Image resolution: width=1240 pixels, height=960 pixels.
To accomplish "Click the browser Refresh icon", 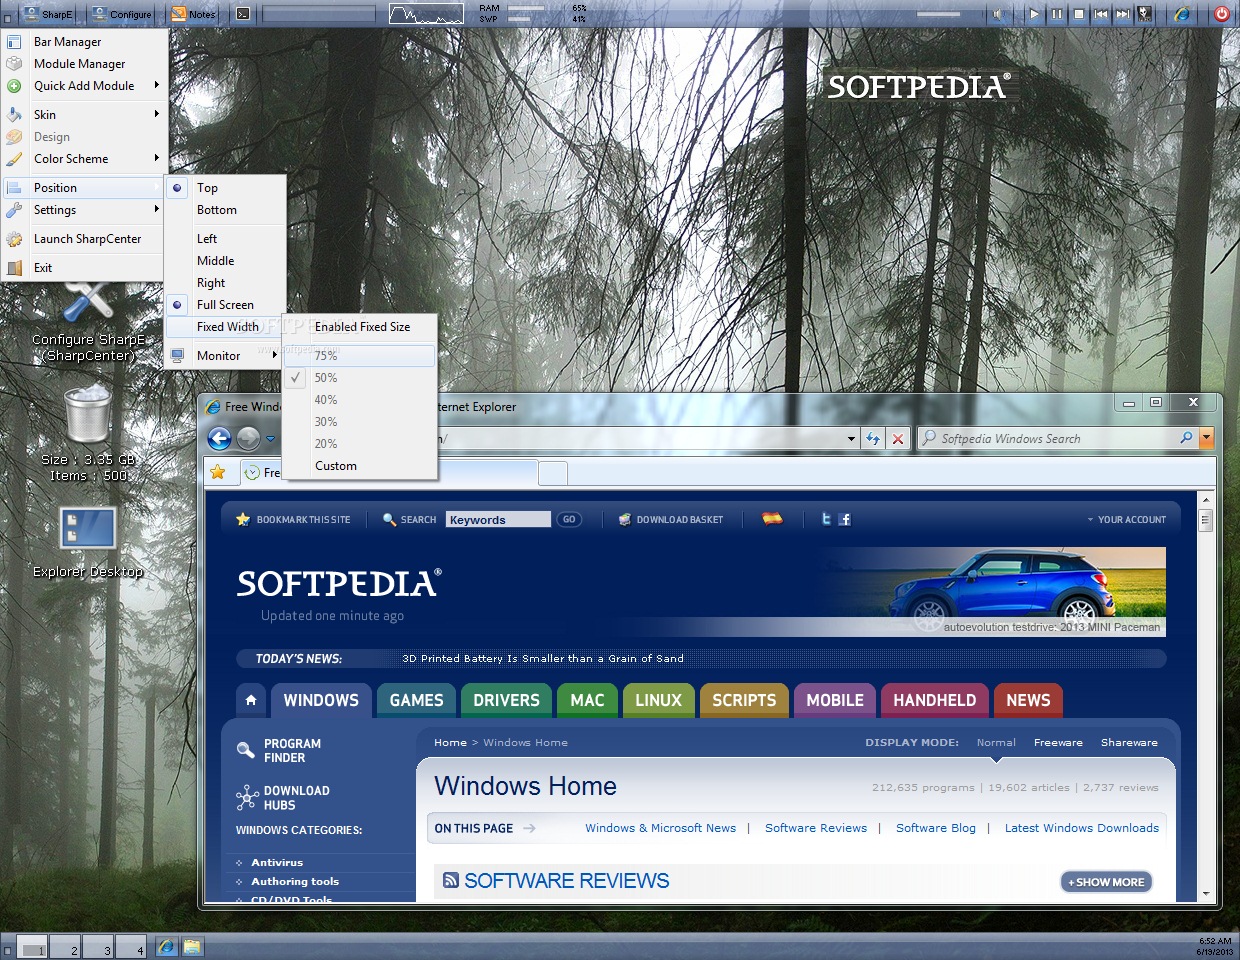I will point(873,438).
